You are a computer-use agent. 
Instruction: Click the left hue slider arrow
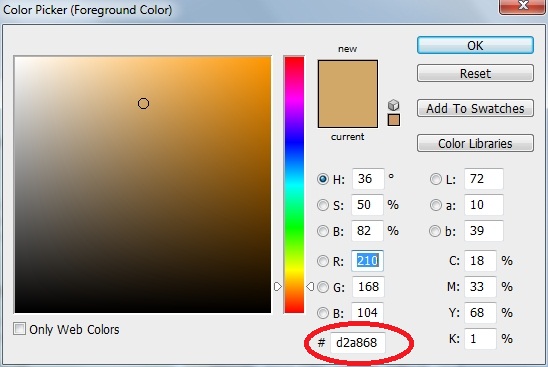pyautogui.click(x=277, y=287)
